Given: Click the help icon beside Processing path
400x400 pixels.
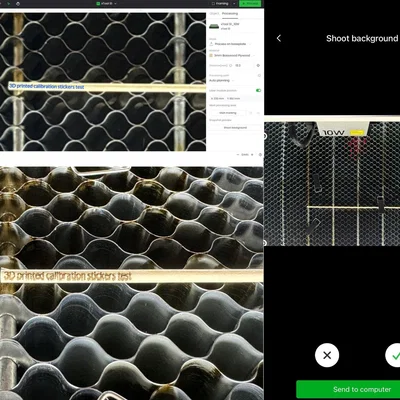Looking at the screenshot, I should coord(259,76).
